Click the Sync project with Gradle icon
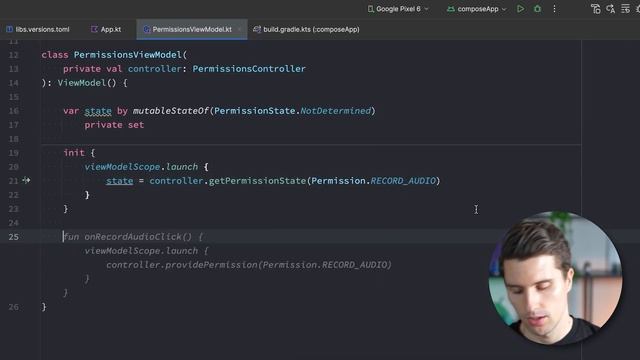Viewport: 640px width, 360px height. [x=596, y=9]
